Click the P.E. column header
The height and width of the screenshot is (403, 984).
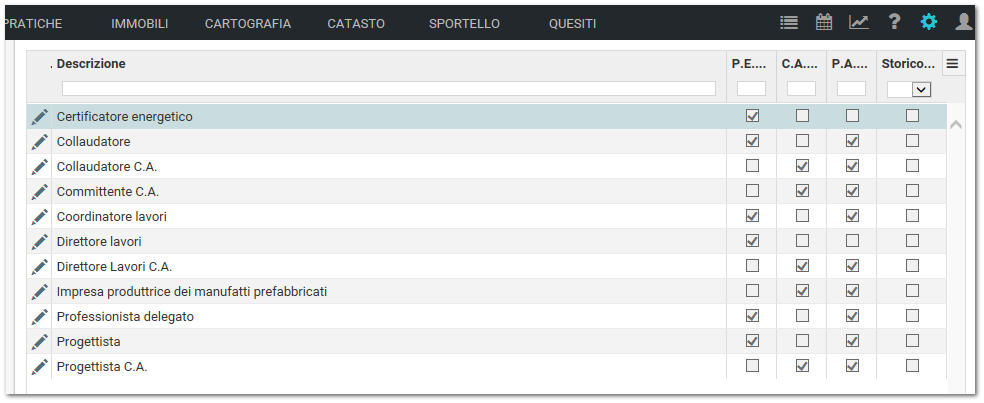(x=749, y=63)
